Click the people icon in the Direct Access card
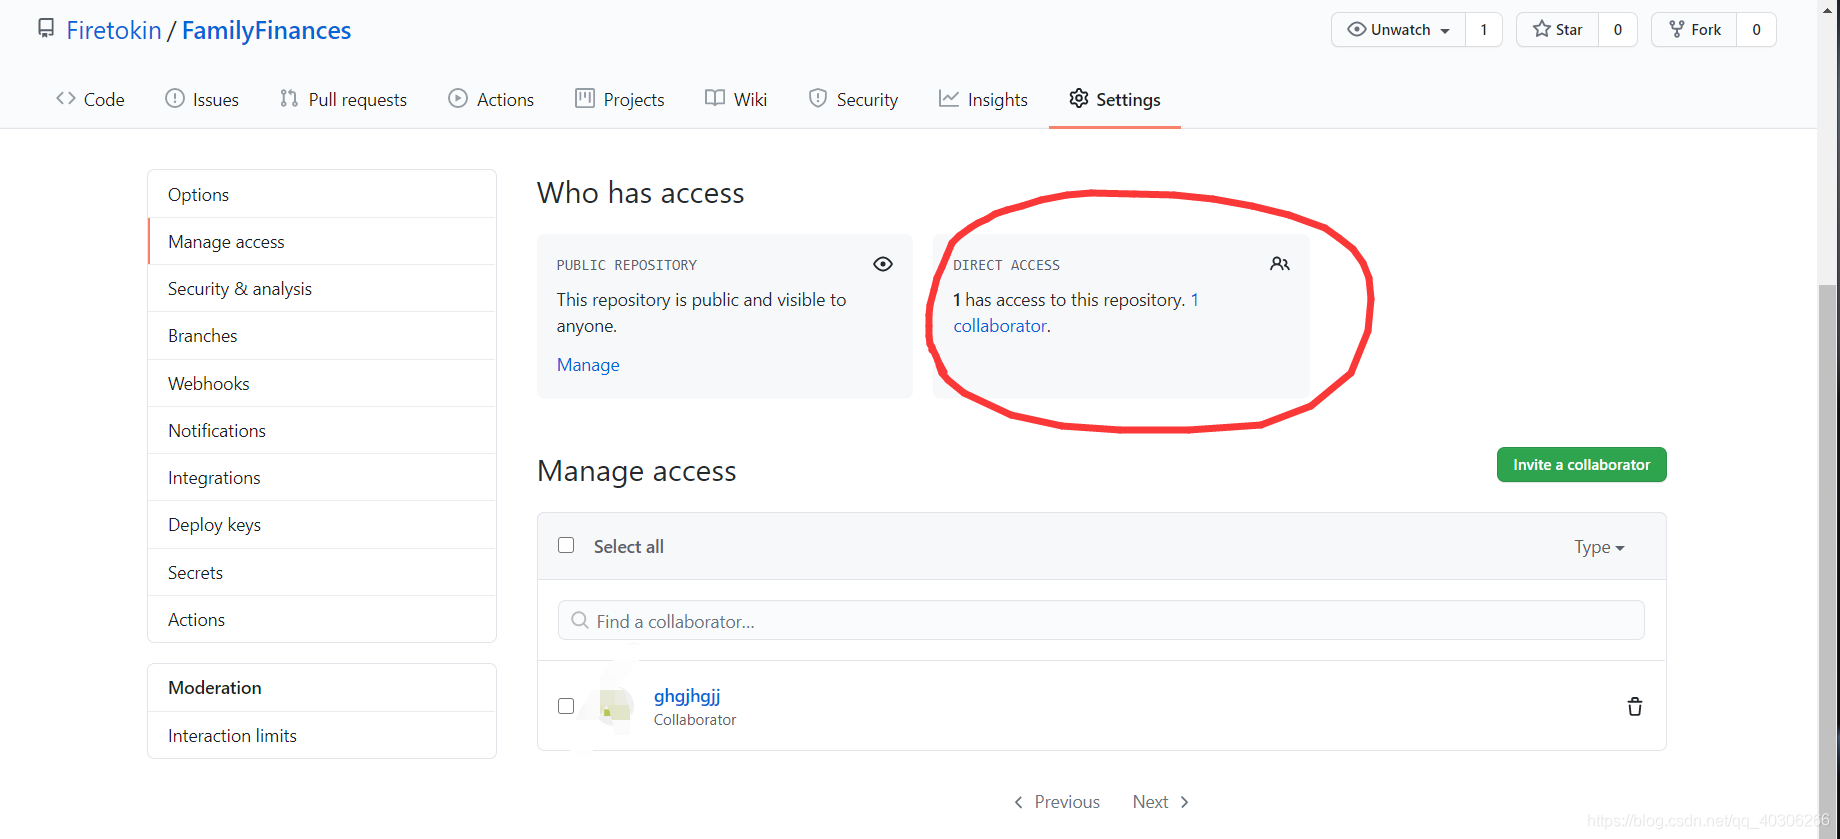 1280,264
